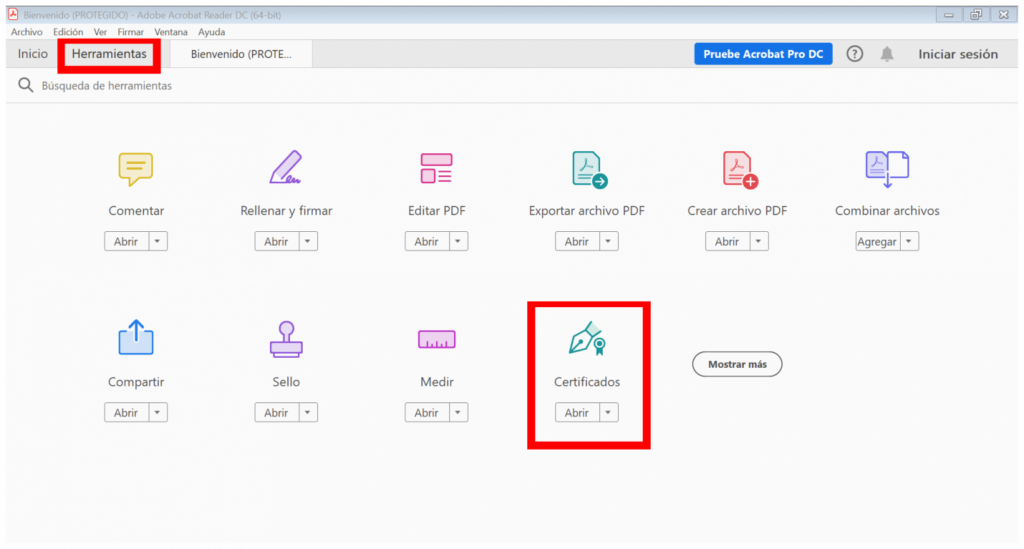Click the Rellenar y firmar label
The height and width of the screenshot is (549, 1024).
pos(286,211)
